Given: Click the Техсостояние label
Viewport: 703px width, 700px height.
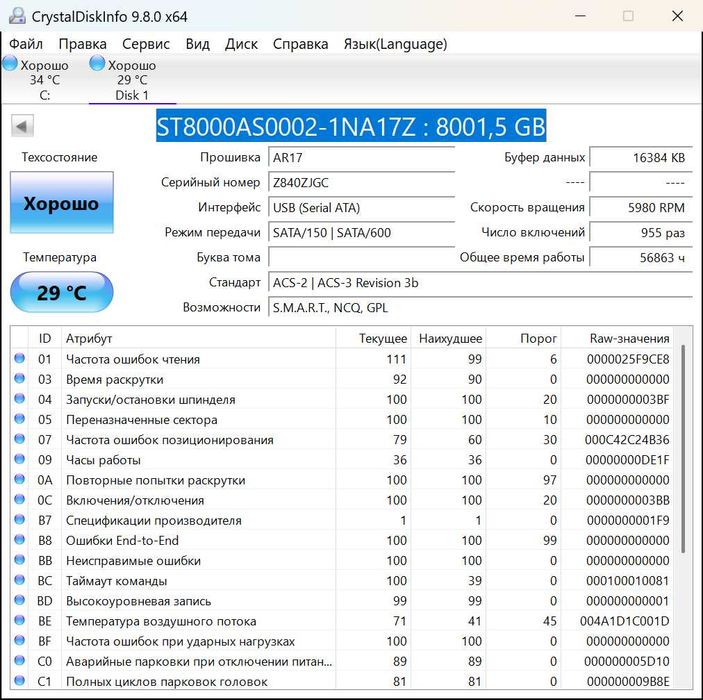Looking at the screenshot, I should point(60,157).
